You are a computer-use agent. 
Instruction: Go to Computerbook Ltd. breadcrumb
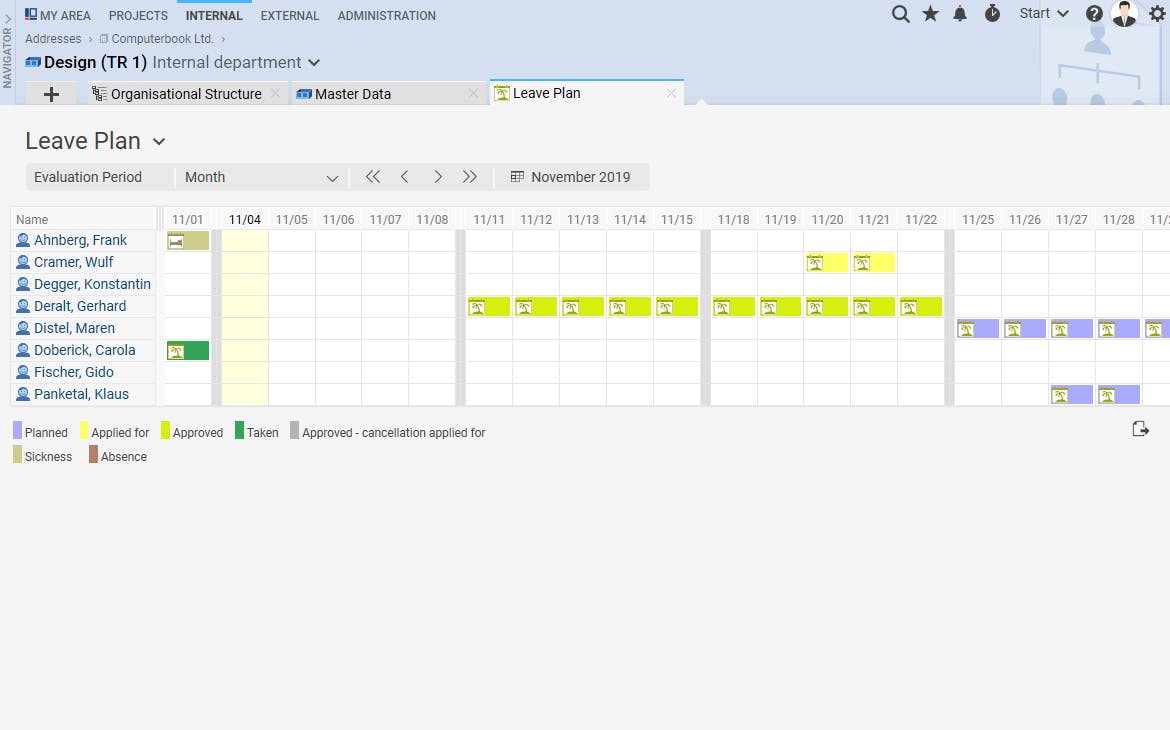pyautogui.click(x=157, y=39)
